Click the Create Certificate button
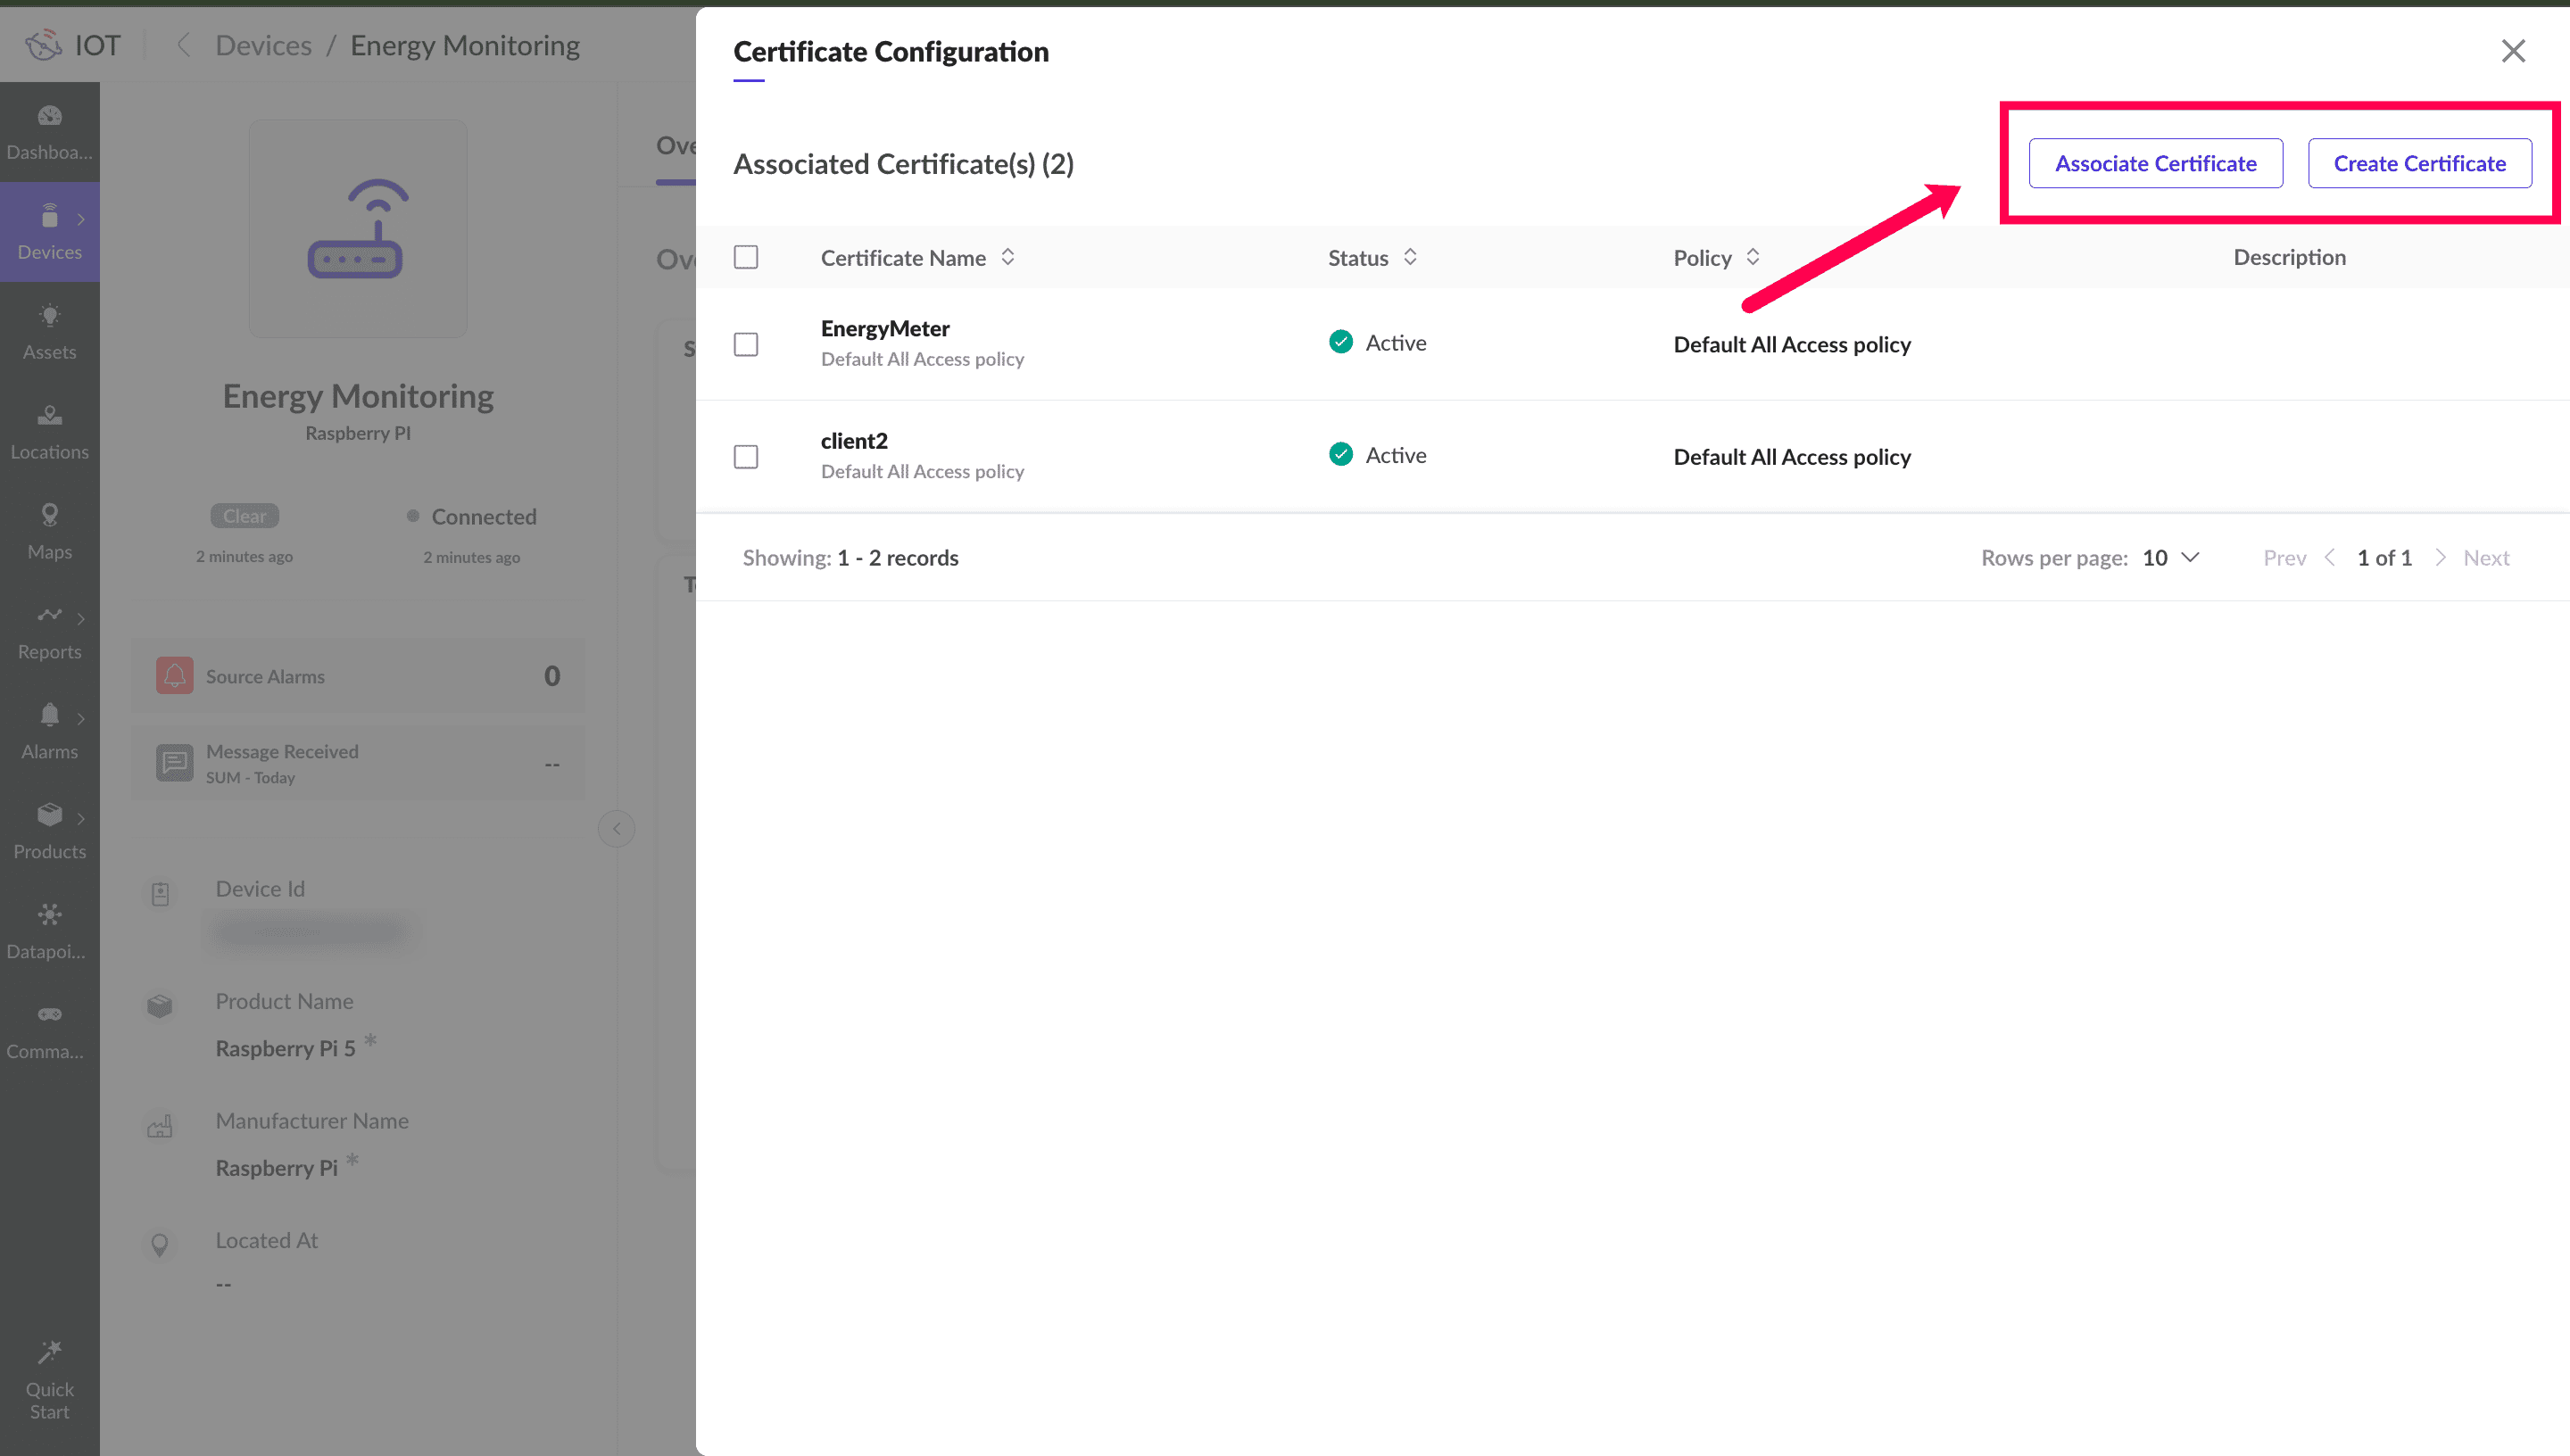 pyautogui.click(x=2419, y=163)
